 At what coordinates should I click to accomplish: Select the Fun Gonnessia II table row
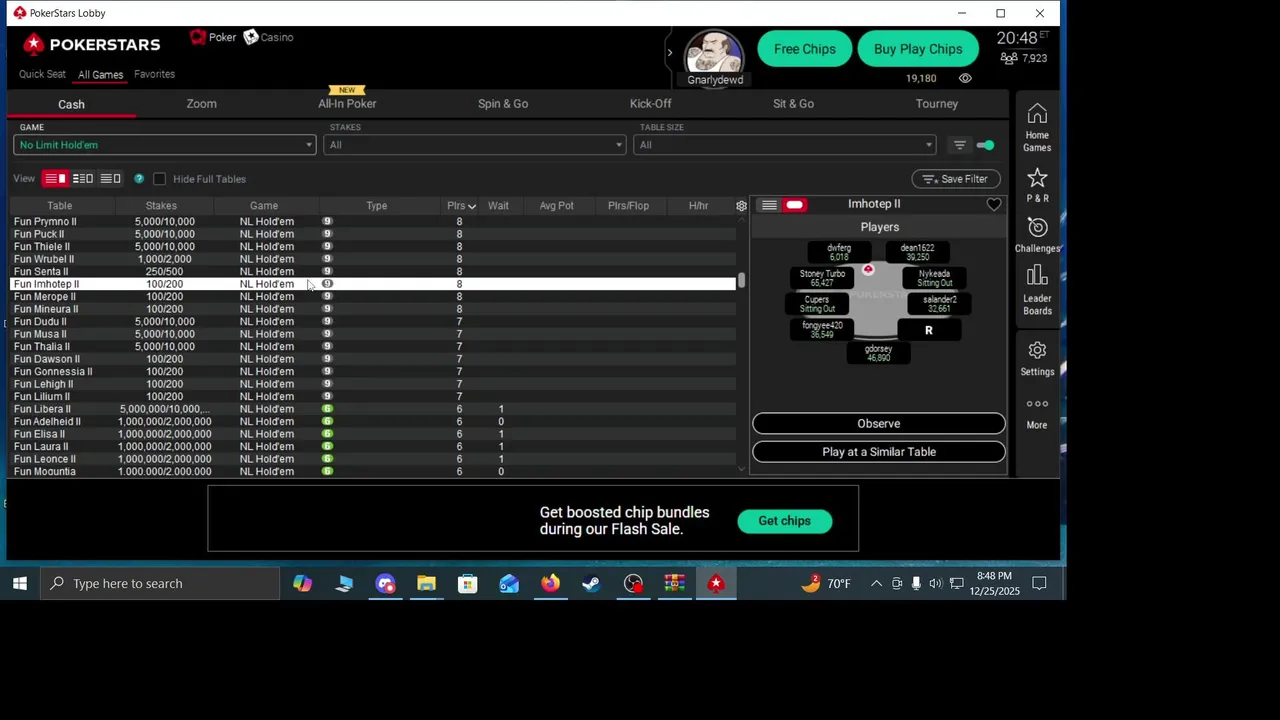pos(372,372)
